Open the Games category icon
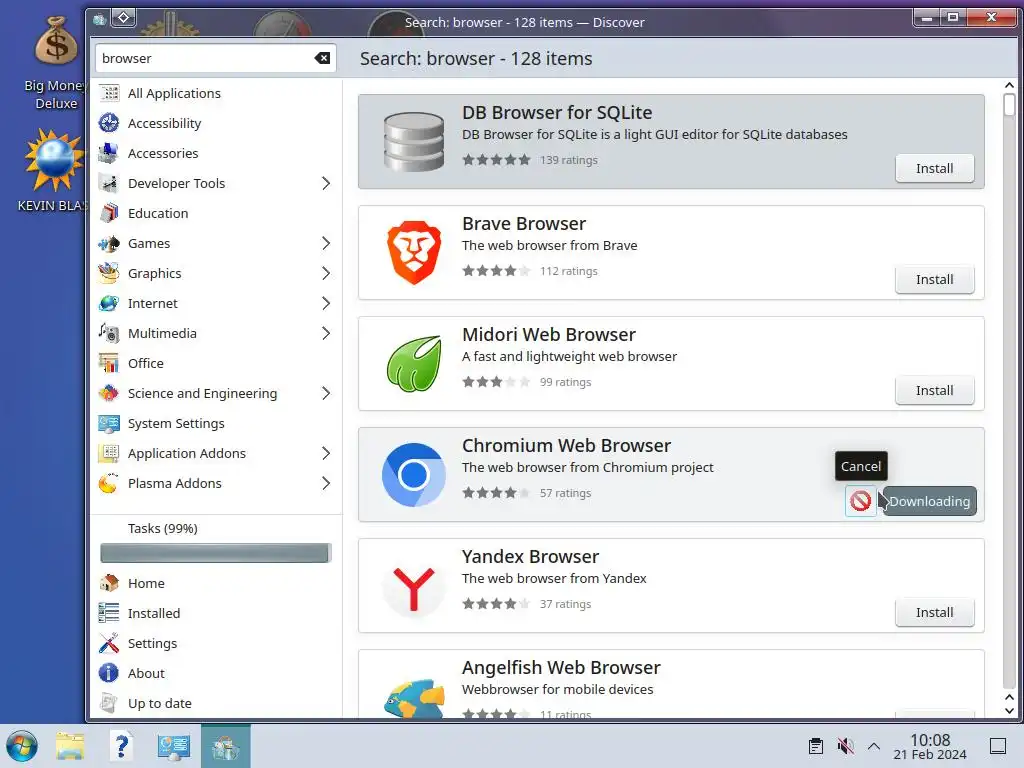 click(109, 244)
